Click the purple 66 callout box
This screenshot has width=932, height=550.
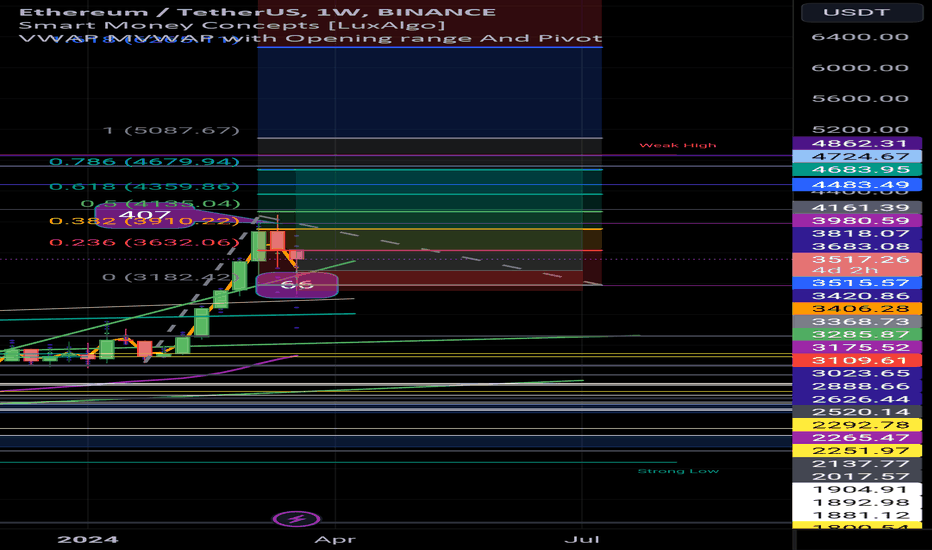click(x=297, y=285)
